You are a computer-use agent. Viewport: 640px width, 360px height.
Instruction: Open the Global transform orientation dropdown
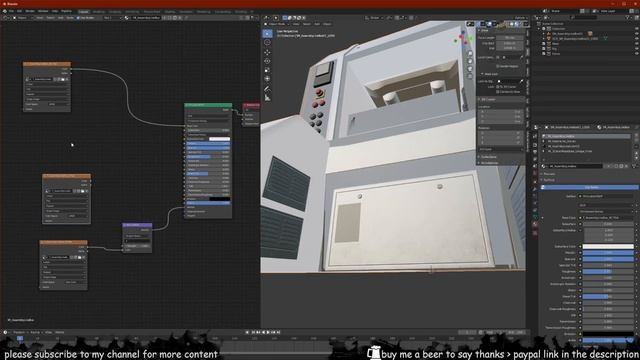[374, 18]
